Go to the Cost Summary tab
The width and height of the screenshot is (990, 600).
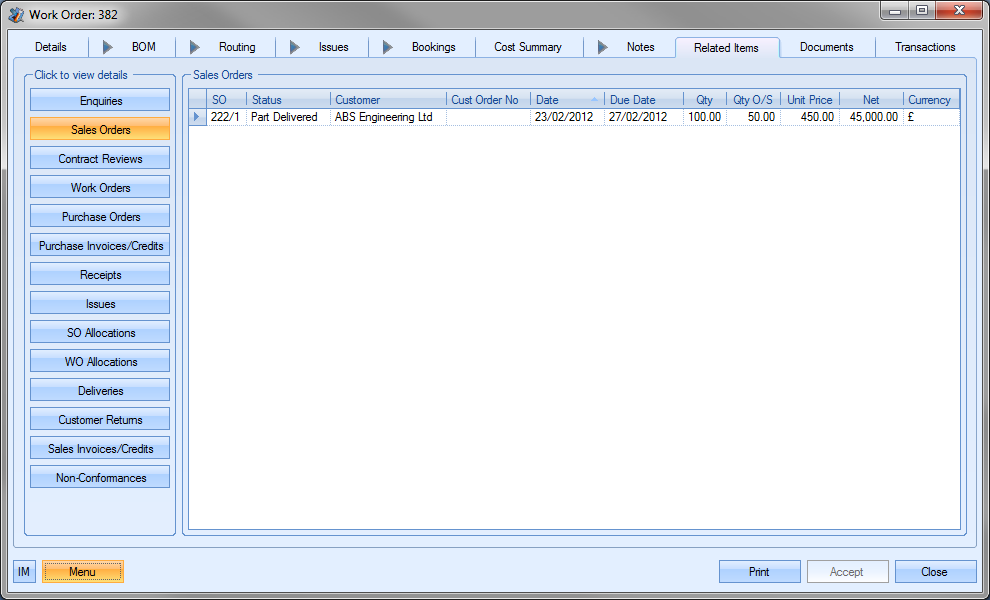coord(527,47)
